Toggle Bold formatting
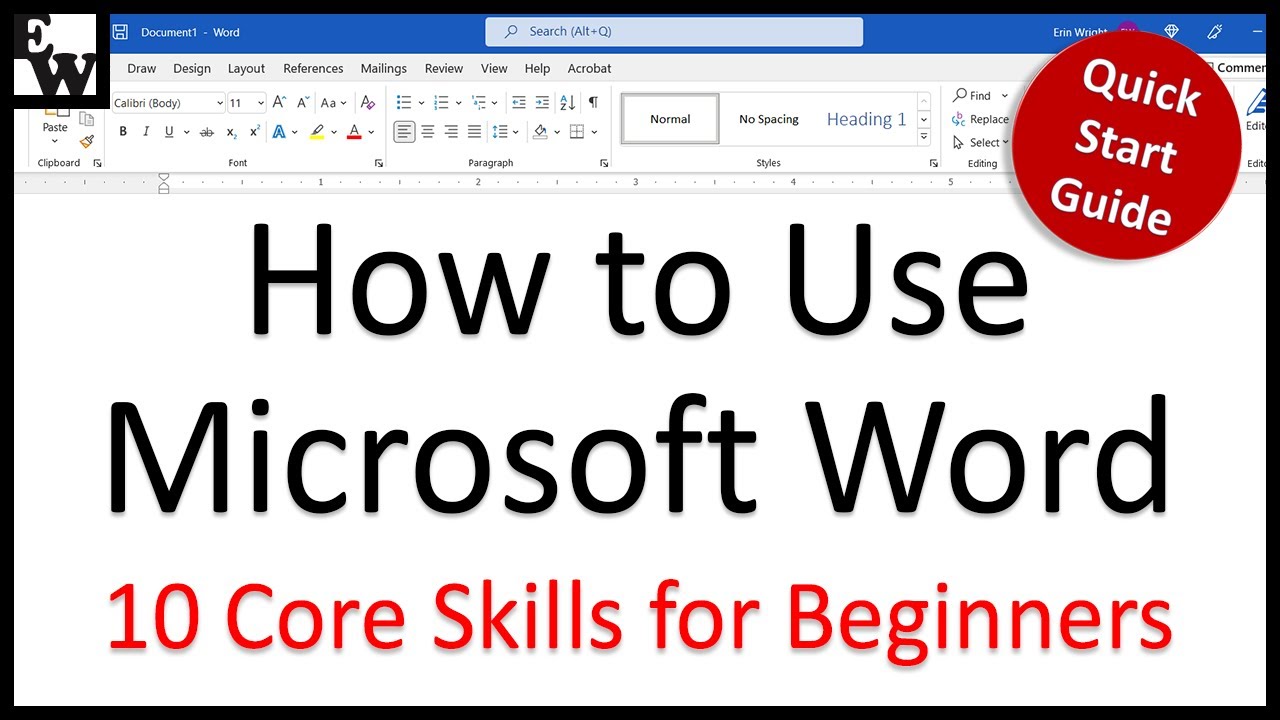This screenshot has height=720, width=1280. pyautogui.click(x=123, y=132)
